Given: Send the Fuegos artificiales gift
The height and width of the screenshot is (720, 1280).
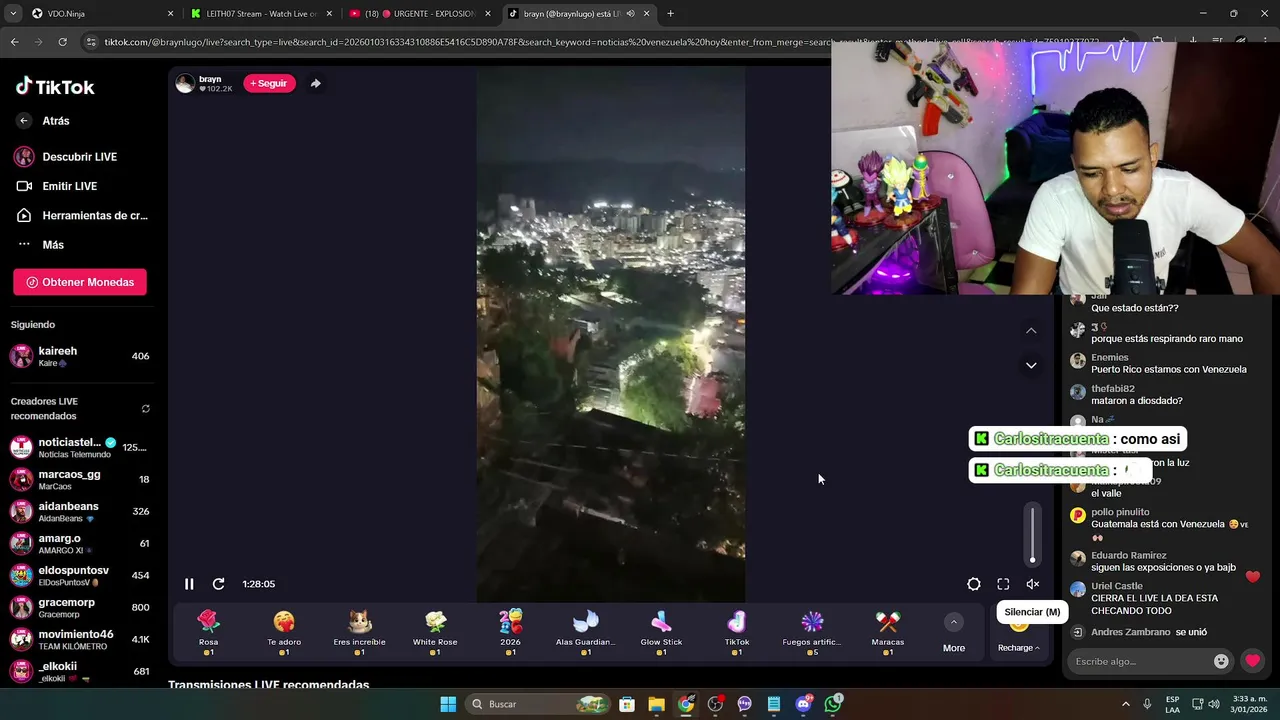Looking at the screenshot, I should tap(812, 633).
